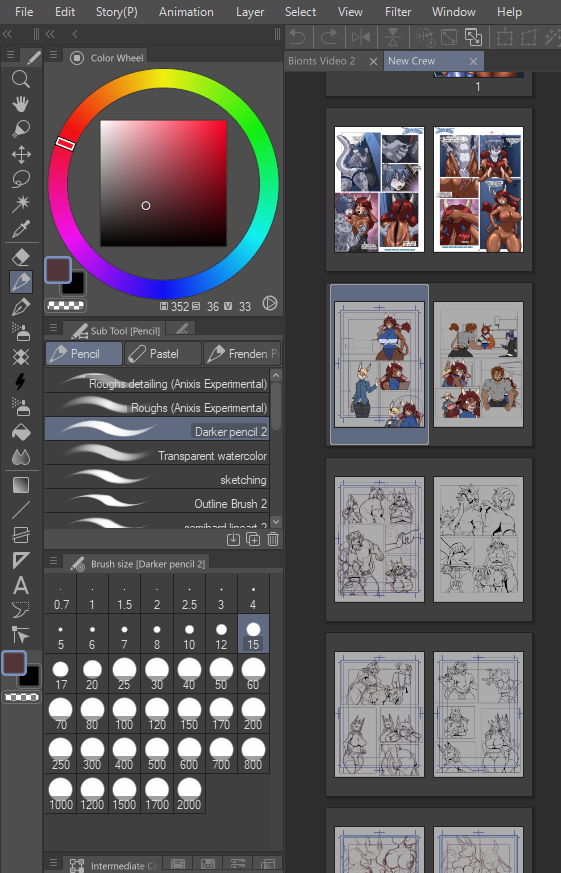The height and width of the screenshot is (873, 561).
Task: Open the Filter menu
Action: [398, 12]
